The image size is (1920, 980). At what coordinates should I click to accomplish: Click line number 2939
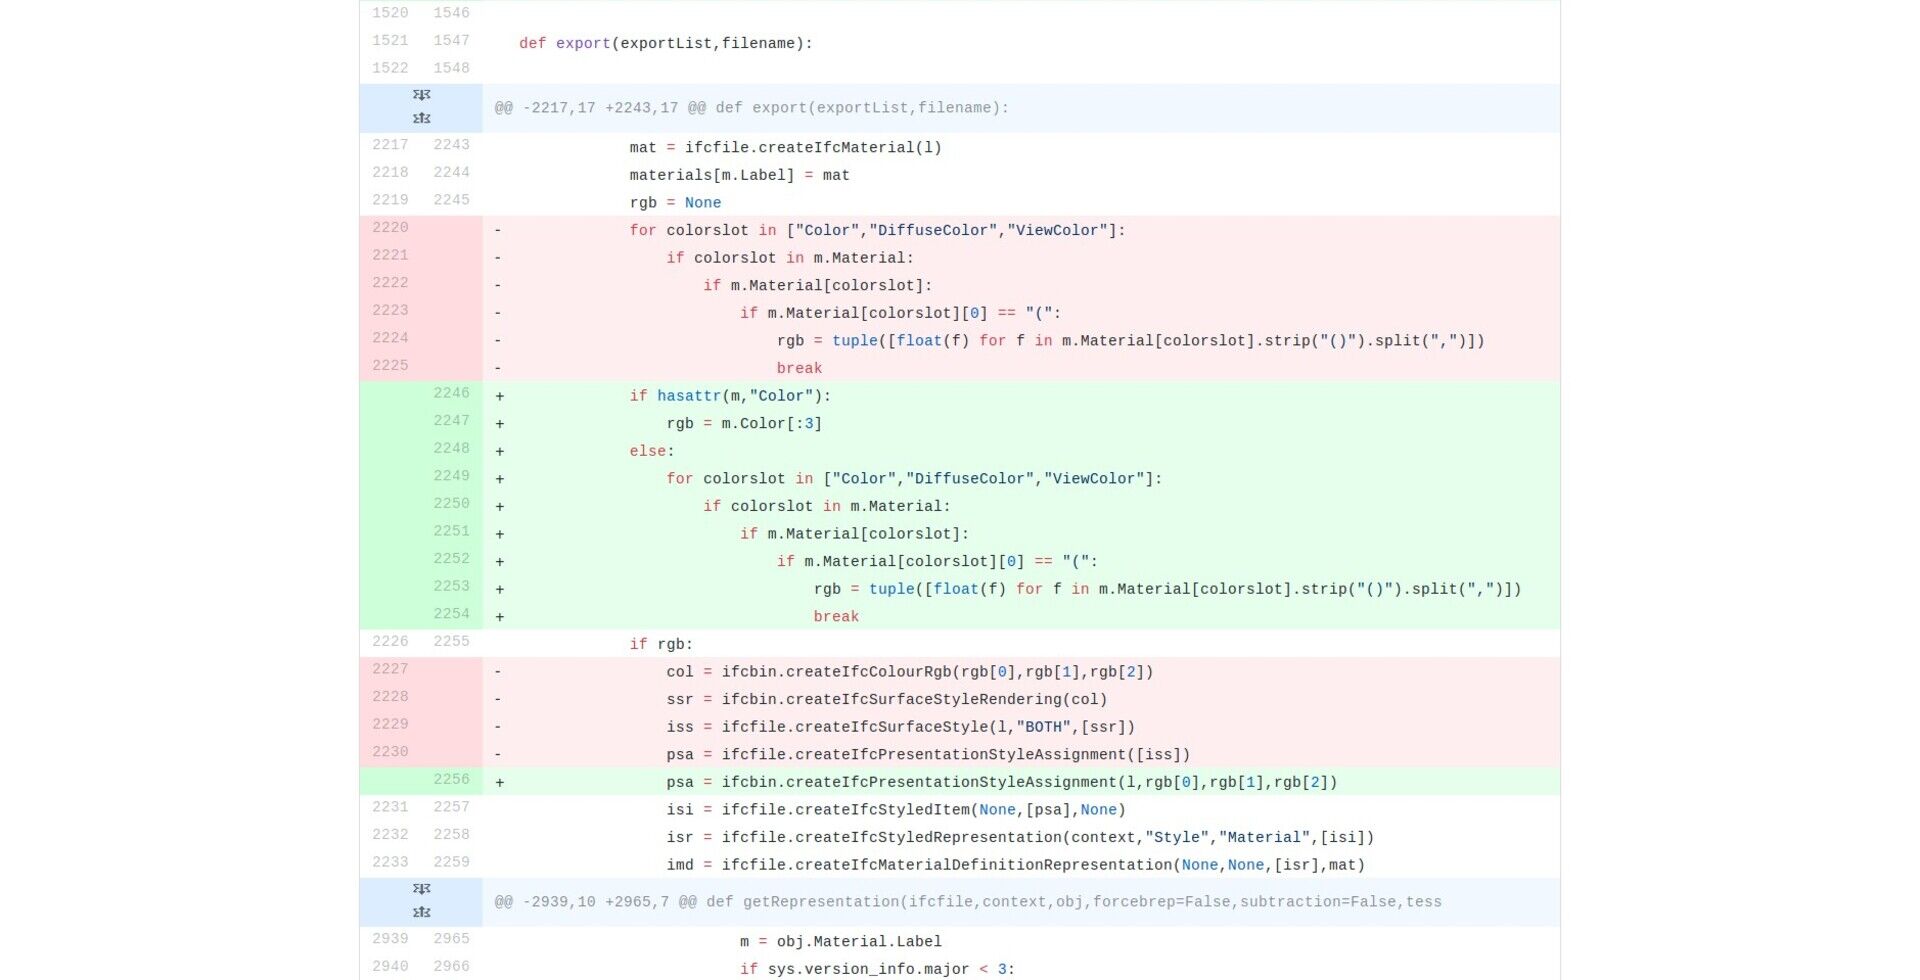390,939
